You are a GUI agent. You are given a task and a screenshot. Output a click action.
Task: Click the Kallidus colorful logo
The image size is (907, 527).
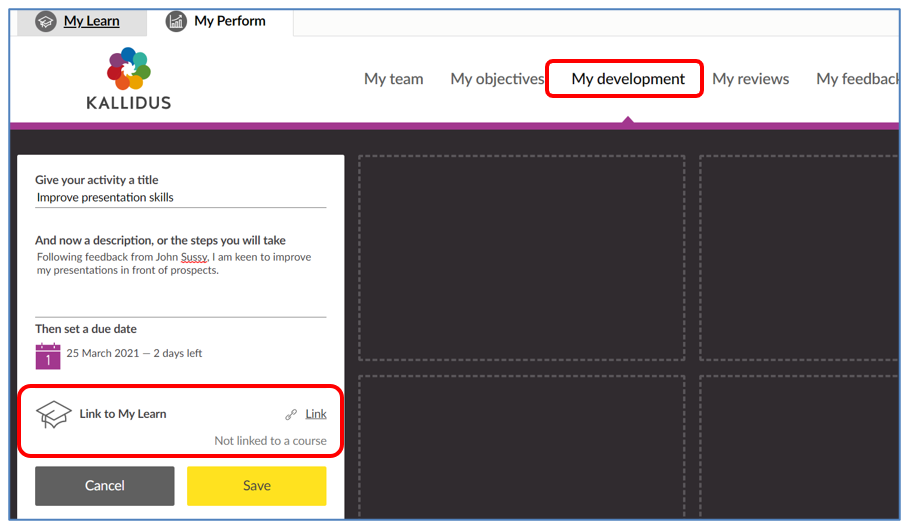[x=128, y=69]
